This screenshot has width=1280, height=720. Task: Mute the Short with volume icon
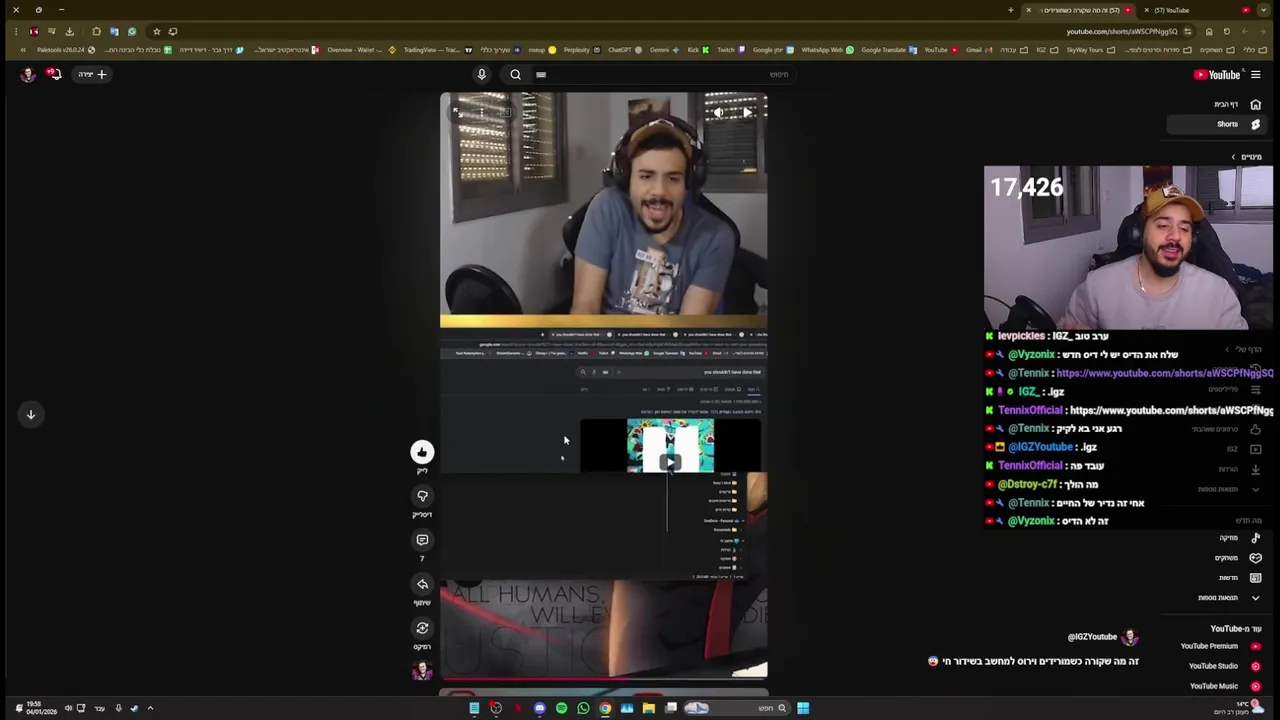(719, 113)
